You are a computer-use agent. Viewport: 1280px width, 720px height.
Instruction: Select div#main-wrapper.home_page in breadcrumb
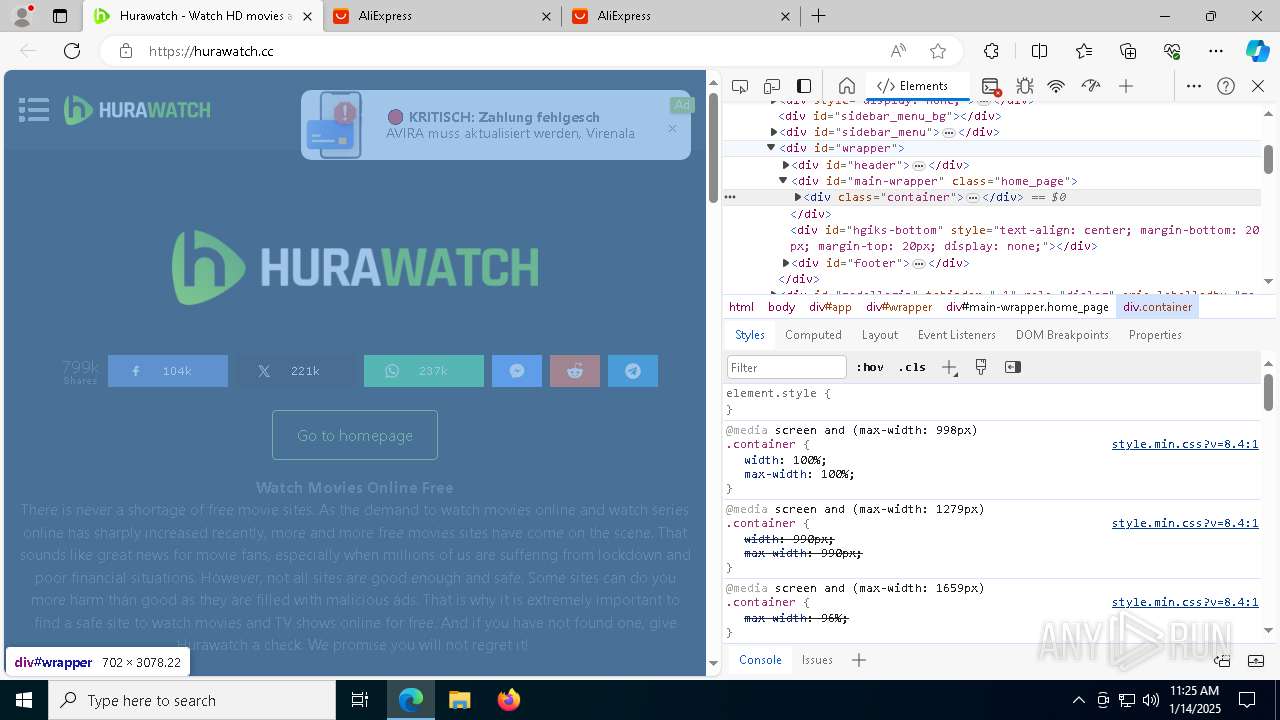coord(1027,307)
